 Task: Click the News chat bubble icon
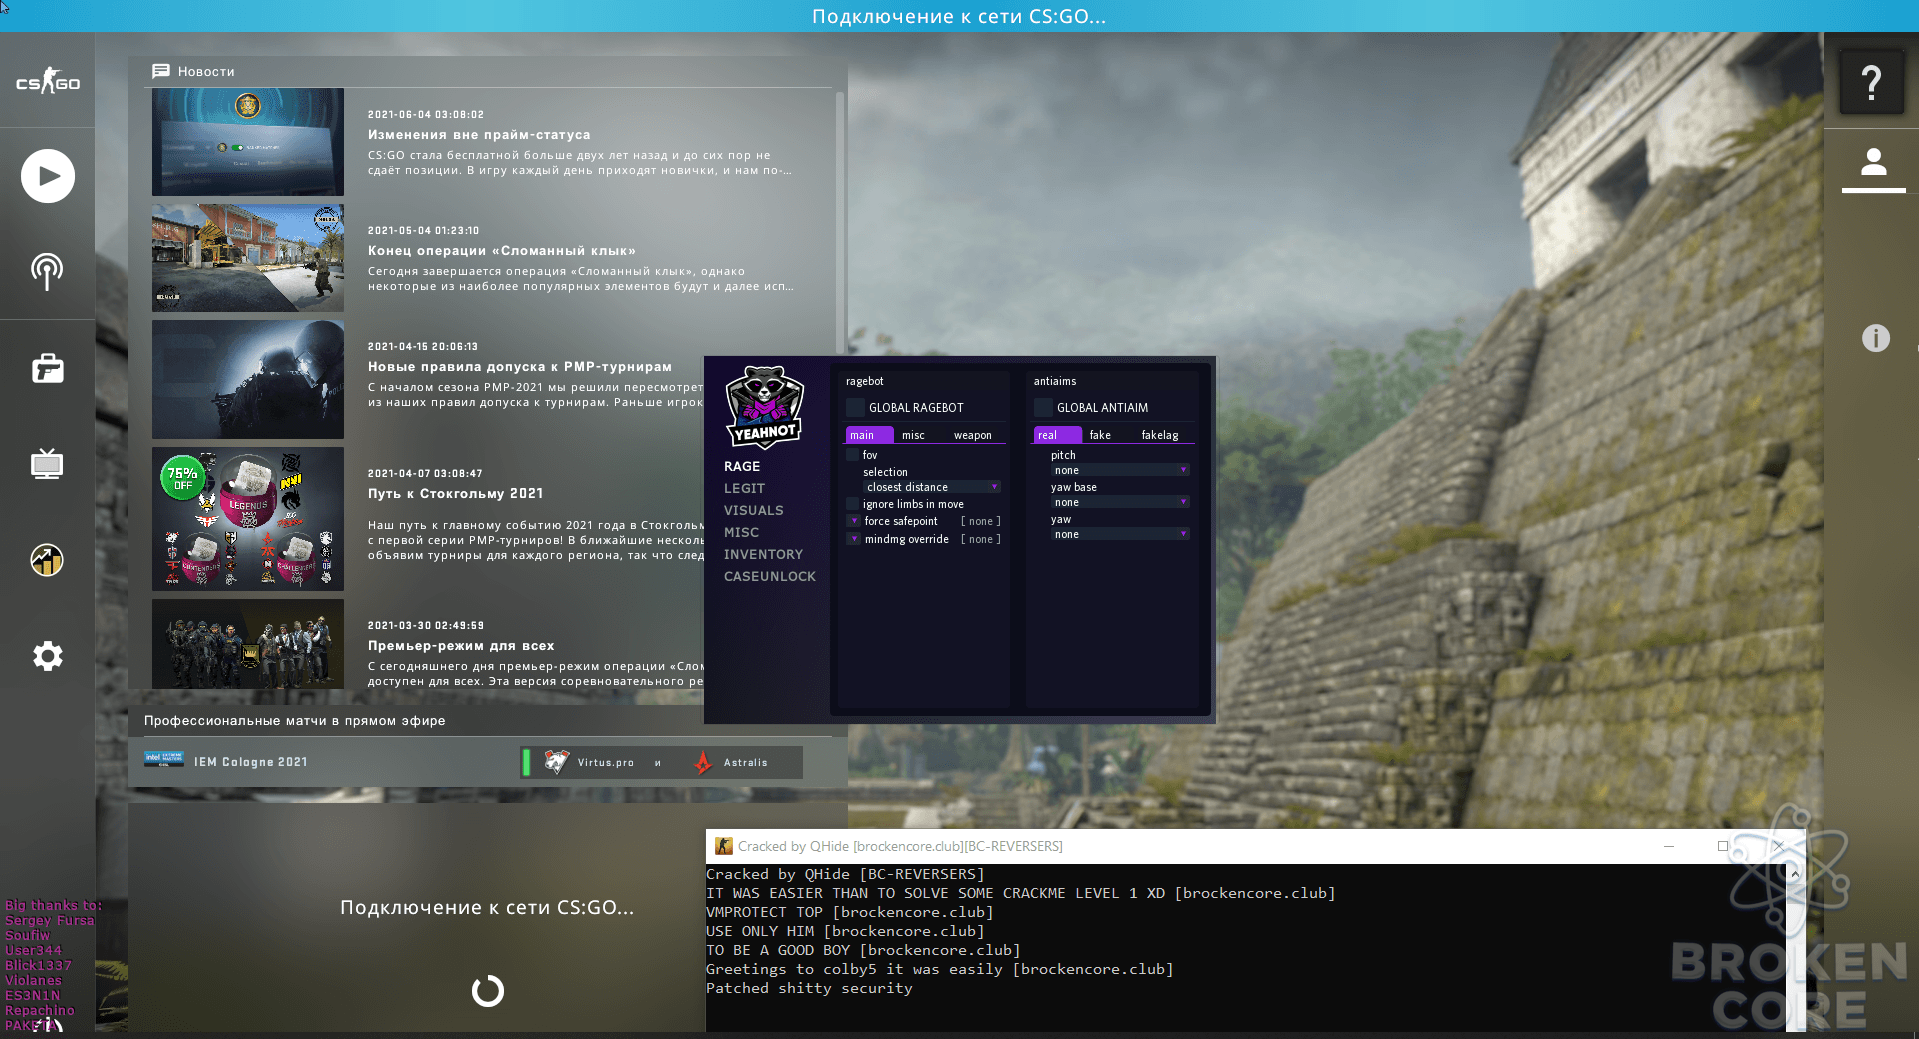(160, 71)
